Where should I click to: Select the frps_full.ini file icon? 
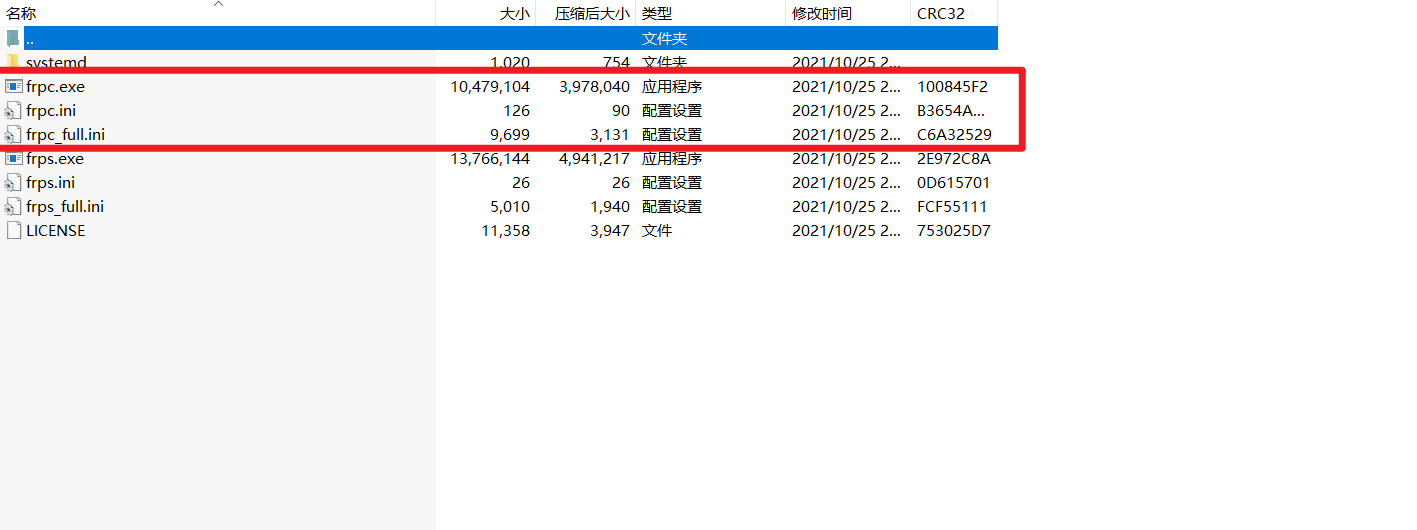[13, 207]
